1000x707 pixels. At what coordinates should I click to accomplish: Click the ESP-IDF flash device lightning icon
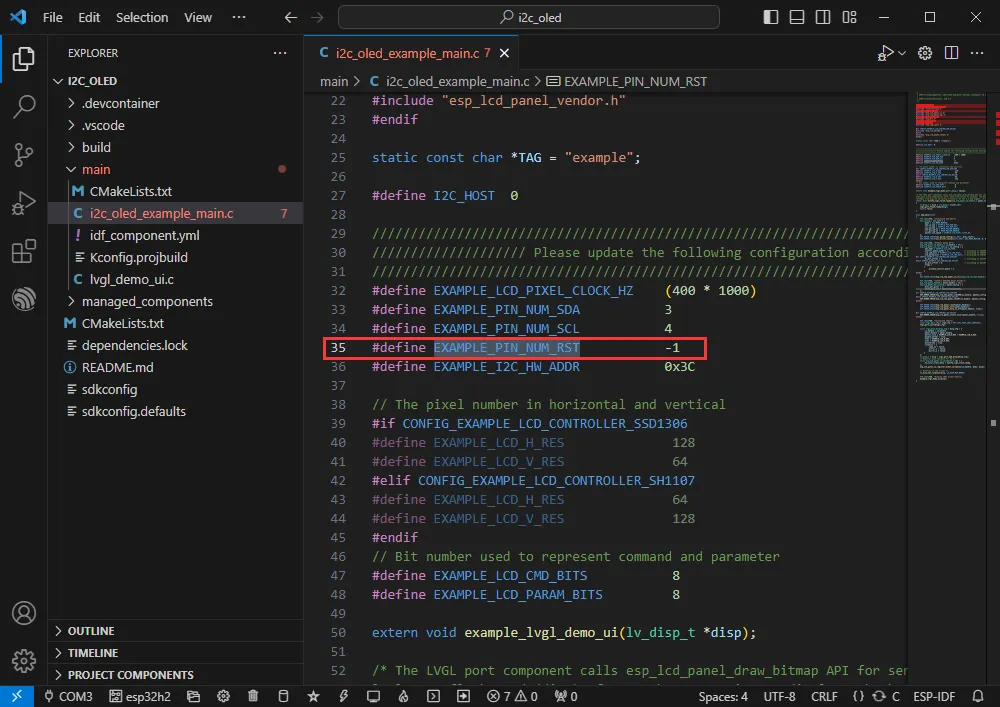click(x=342, y=696)
